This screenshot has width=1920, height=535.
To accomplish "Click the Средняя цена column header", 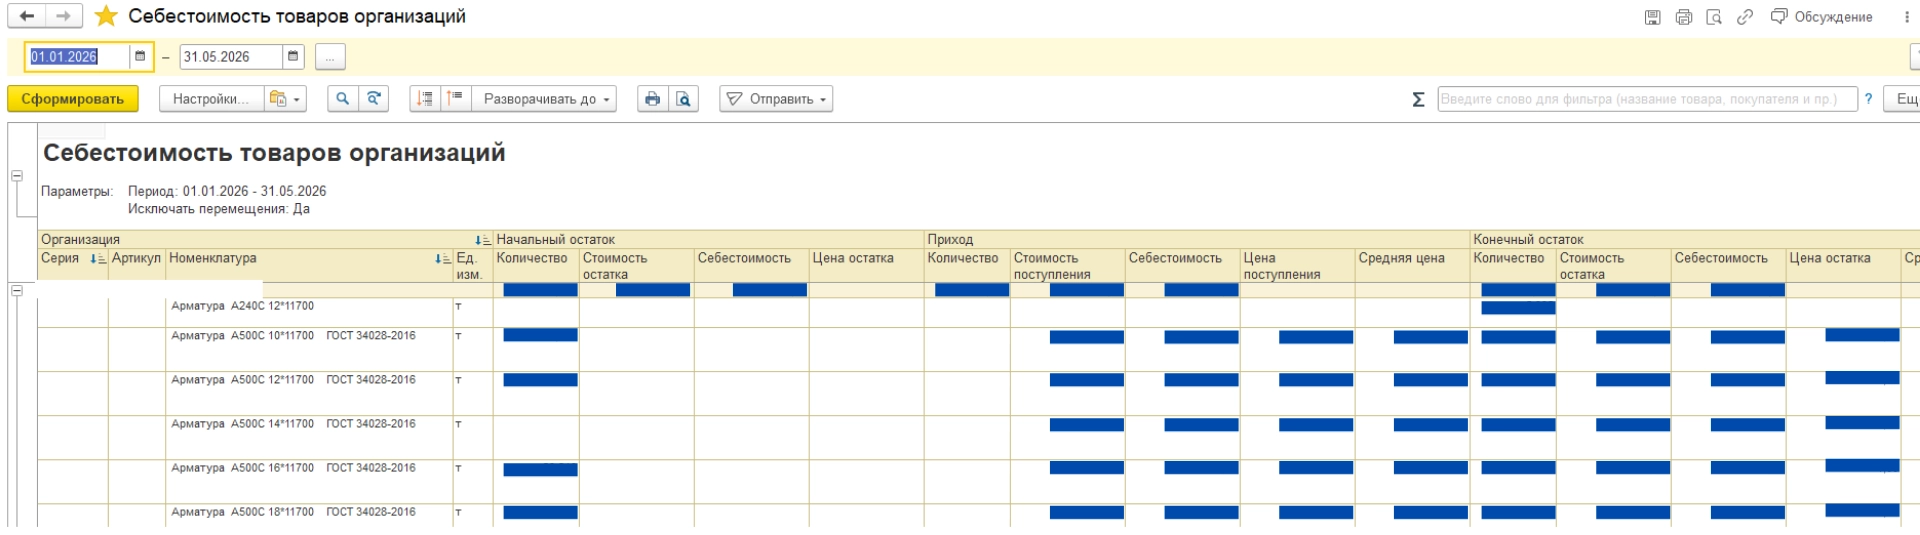I will (1412, 265).
